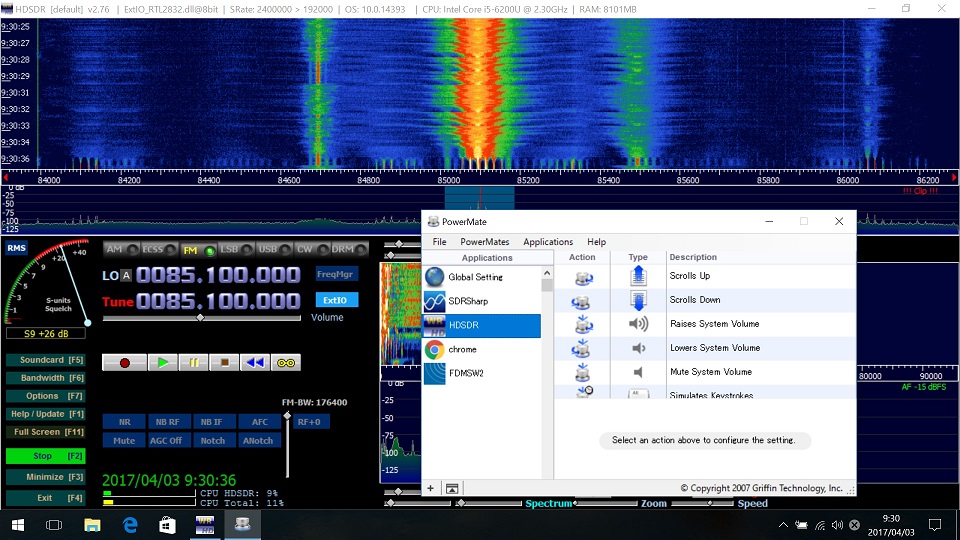
Task: Select LSB demodulation mode
Action: (236, 249)
